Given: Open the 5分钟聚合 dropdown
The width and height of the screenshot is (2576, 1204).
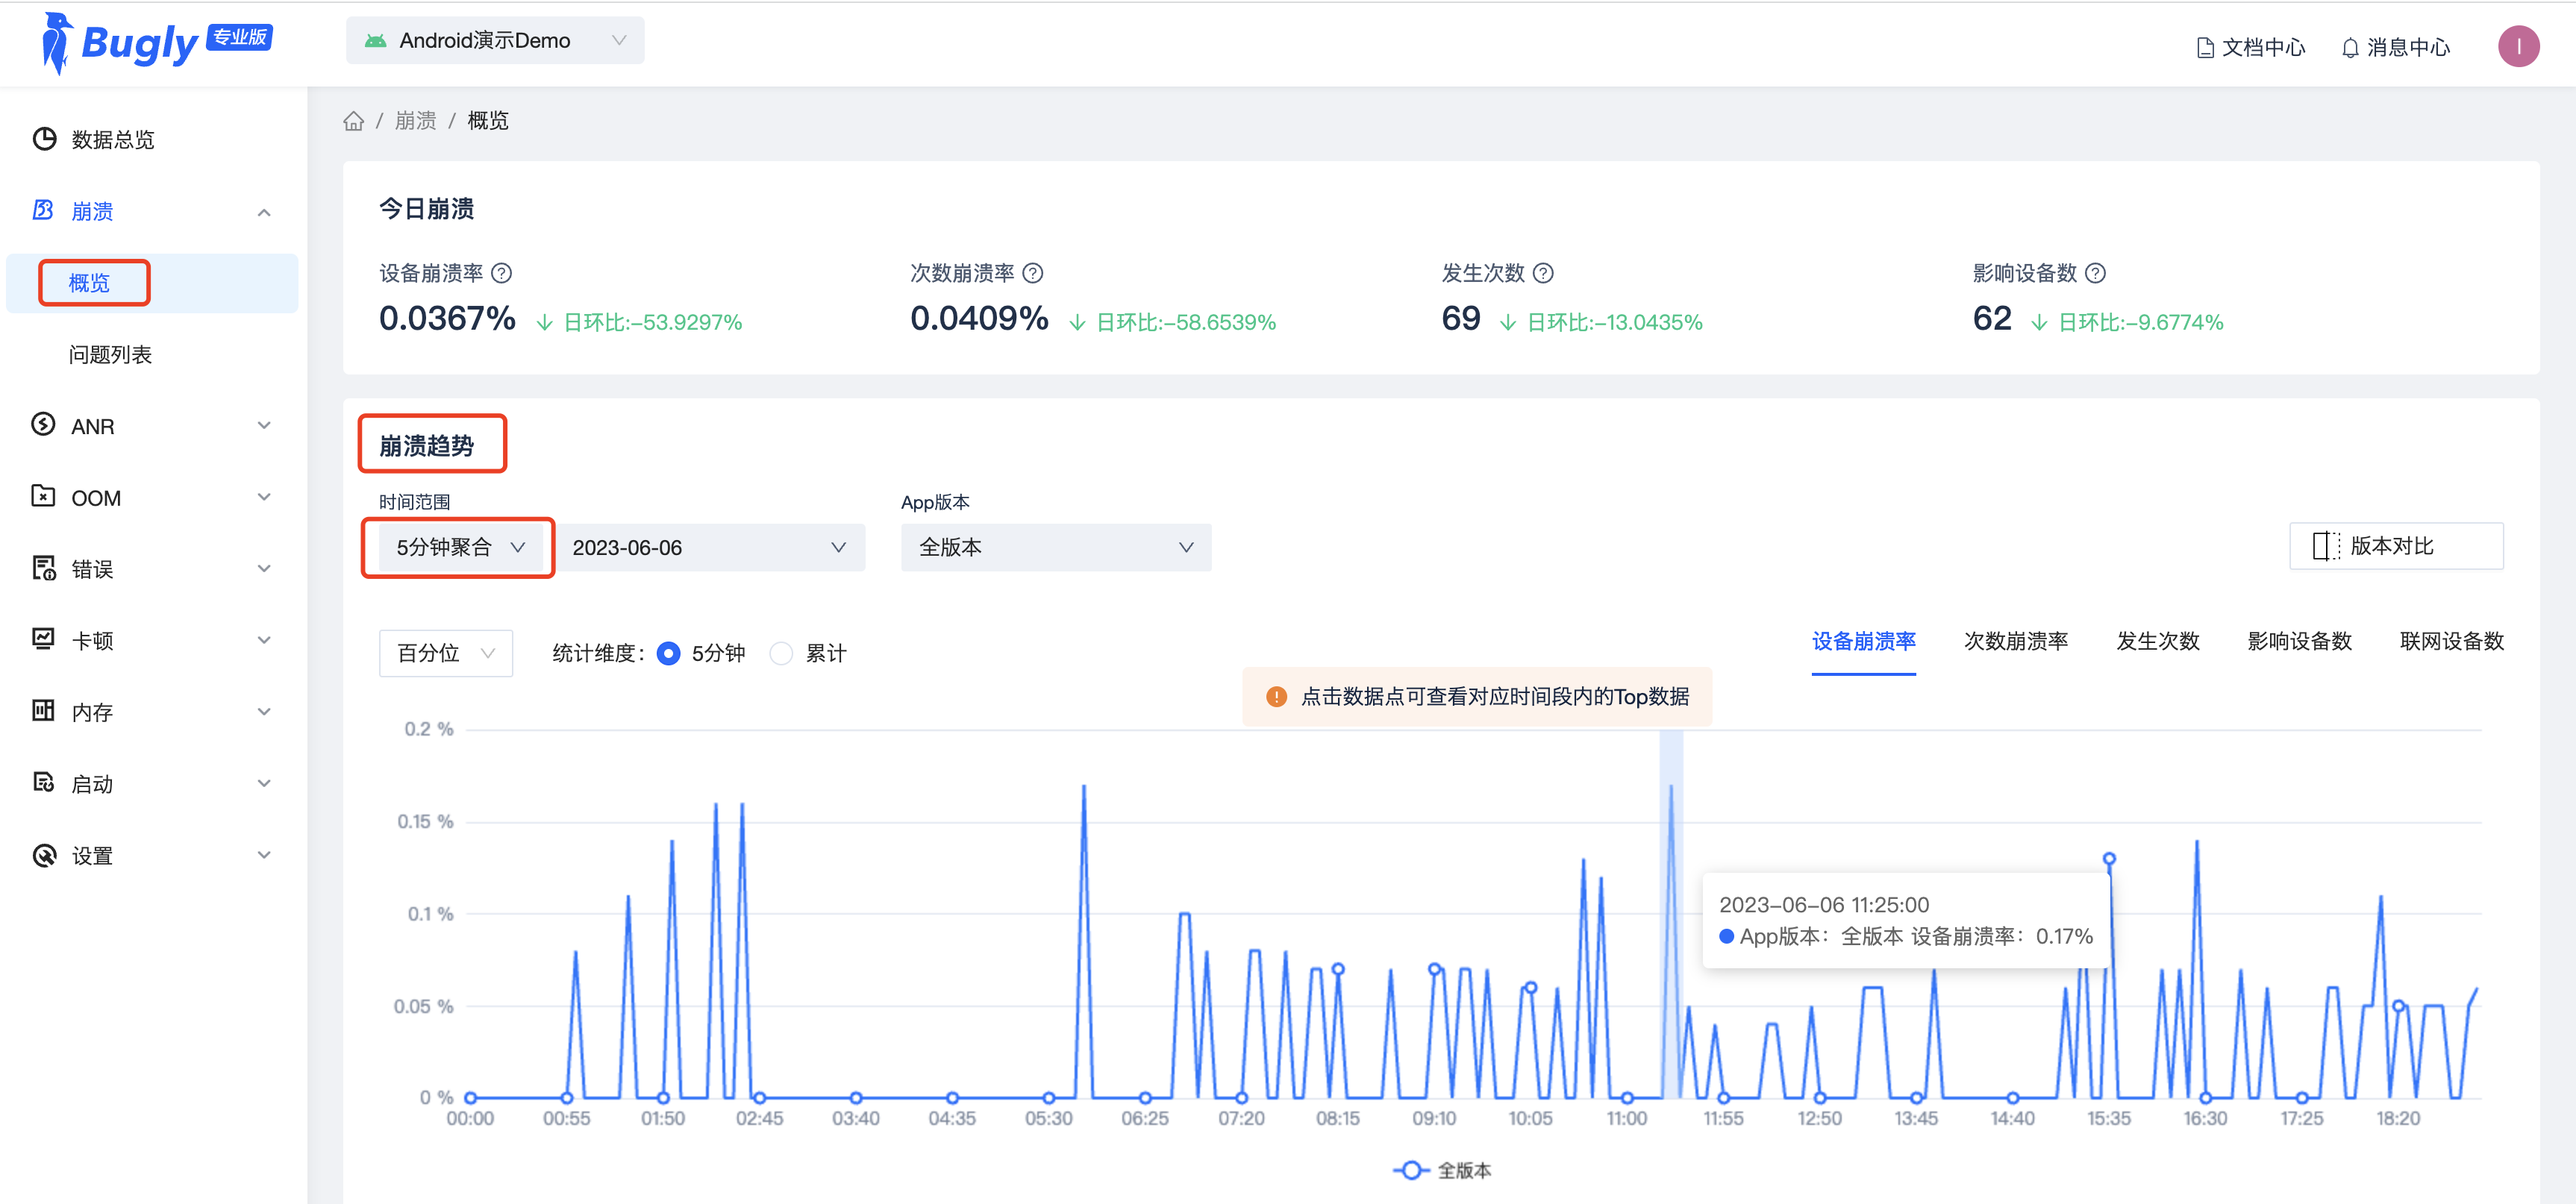Looking at the screenshot, I should tap(460, 547).
